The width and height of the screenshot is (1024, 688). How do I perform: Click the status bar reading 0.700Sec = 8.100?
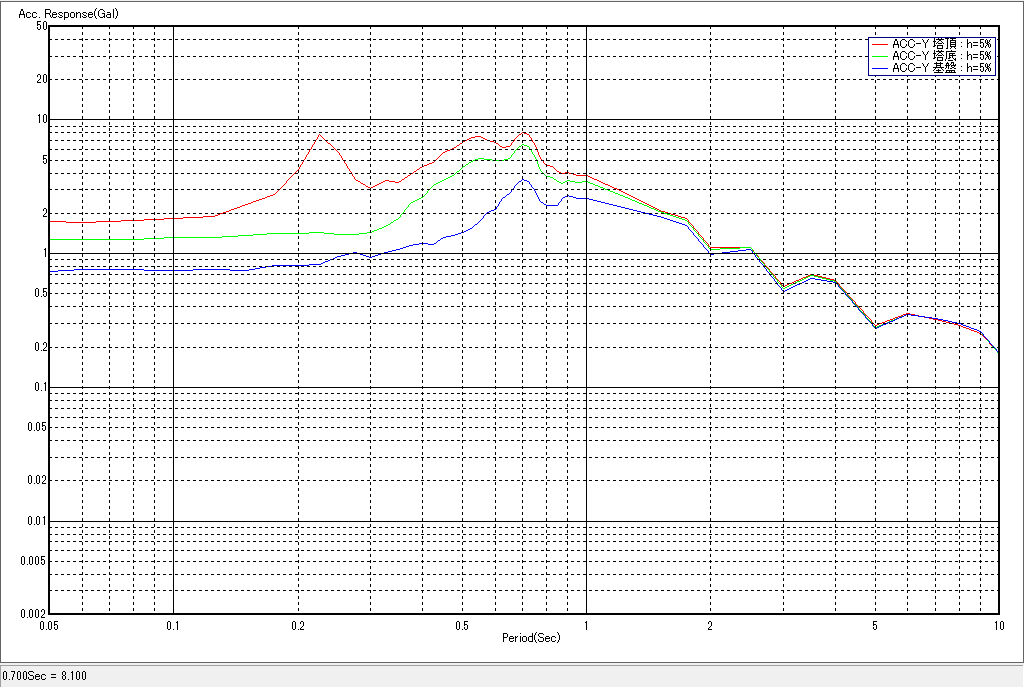(x=46, y=676)
